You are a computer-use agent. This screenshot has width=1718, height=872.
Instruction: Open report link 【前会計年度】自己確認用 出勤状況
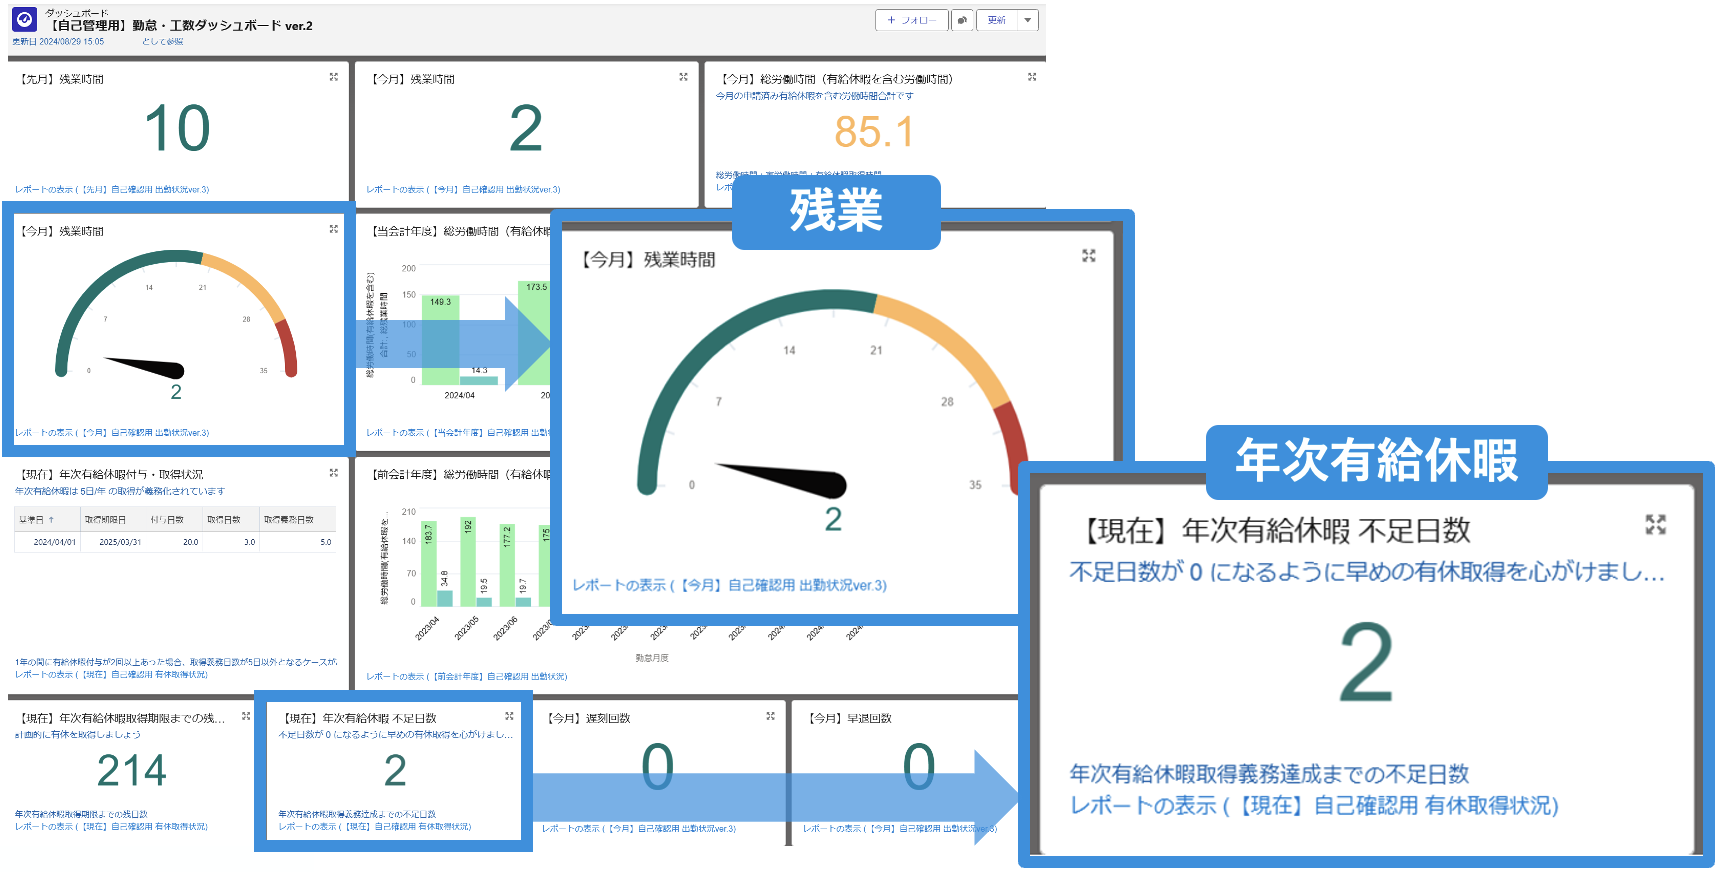point(467,677)
